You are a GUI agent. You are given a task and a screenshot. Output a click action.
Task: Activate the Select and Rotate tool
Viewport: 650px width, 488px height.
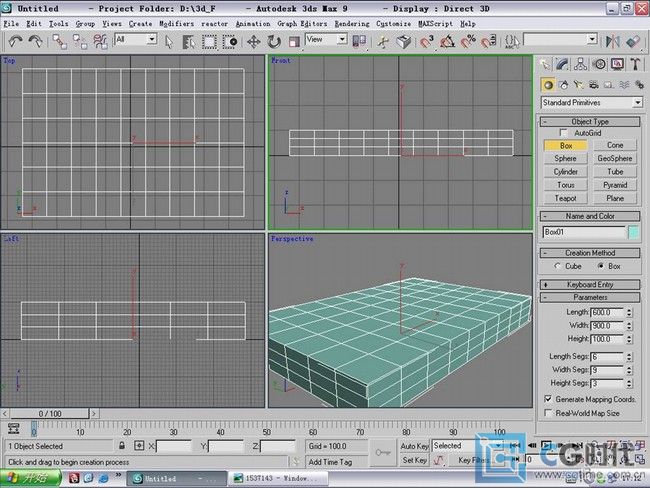[274, 42]
